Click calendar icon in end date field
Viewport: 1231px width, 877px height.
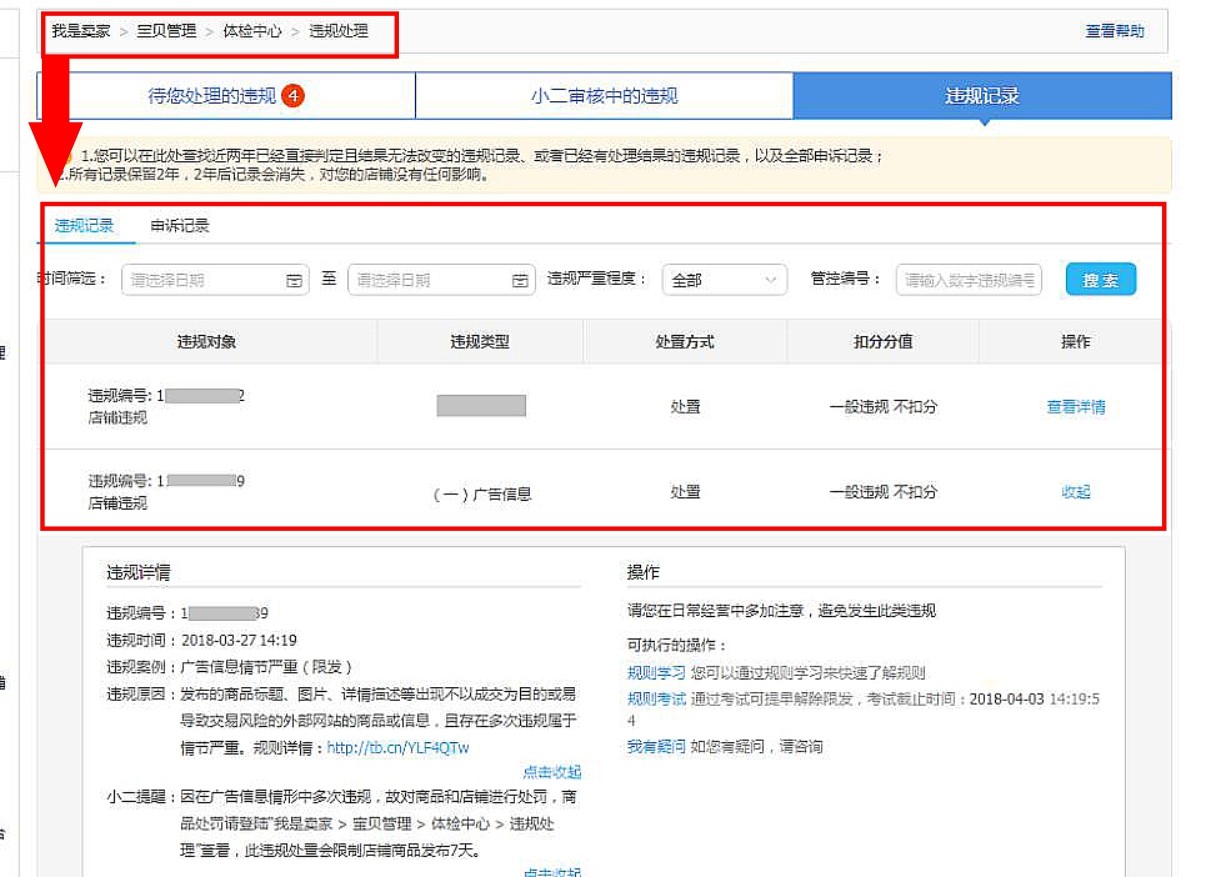coord(520,281)
